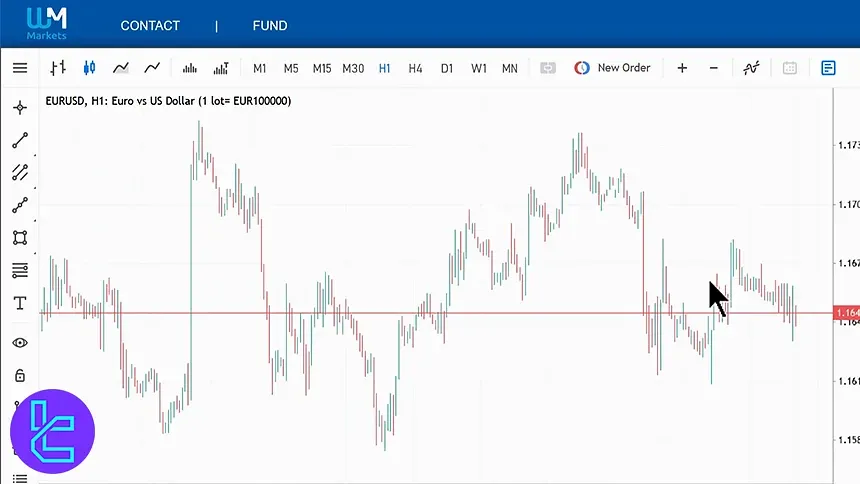Open the greyed calendar icon
The image size is (860, 484).
pyautogui.click(x=790, y=68)
